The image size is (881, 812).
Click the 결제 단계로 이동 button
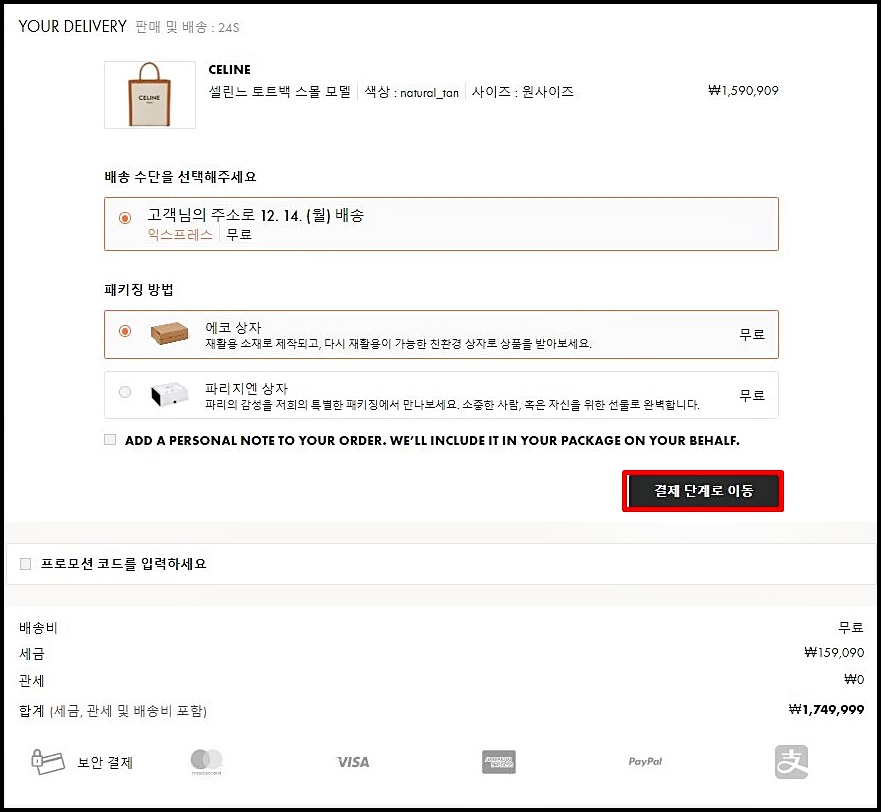pos(703,490)
